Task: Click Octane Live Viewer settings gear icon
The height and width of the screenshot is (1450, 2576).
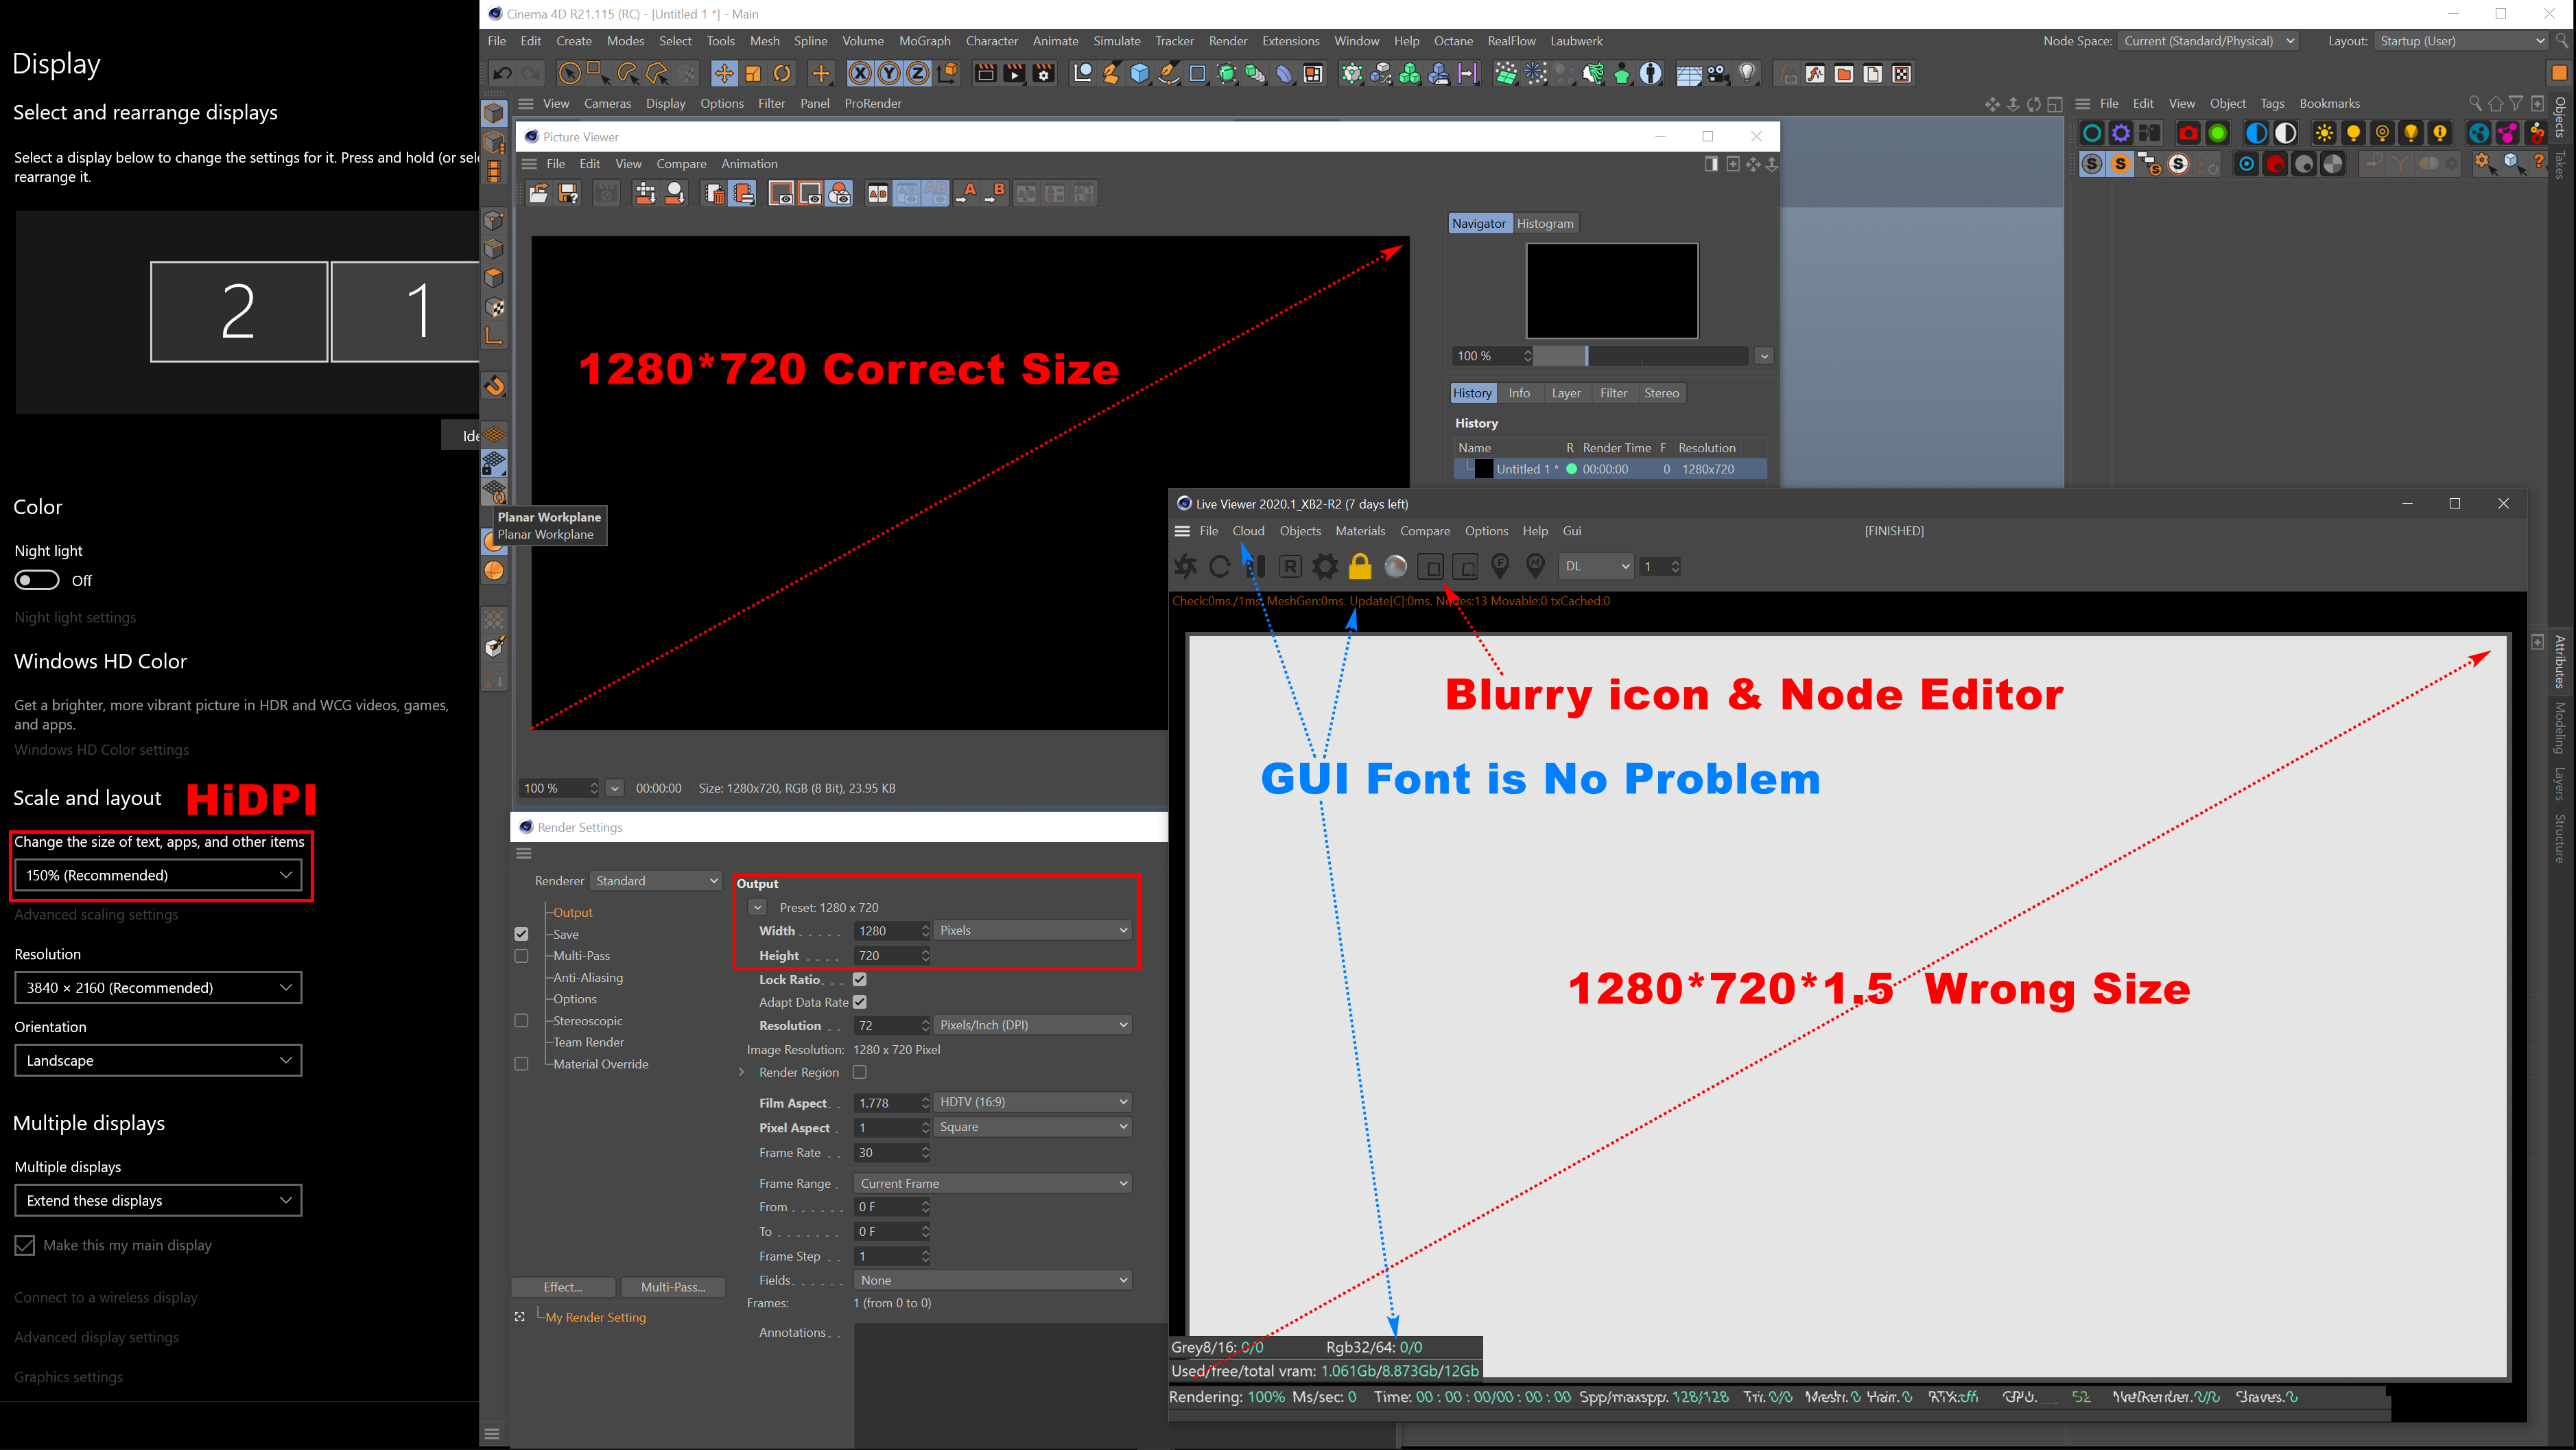Action: click(x=1324, y=567)
